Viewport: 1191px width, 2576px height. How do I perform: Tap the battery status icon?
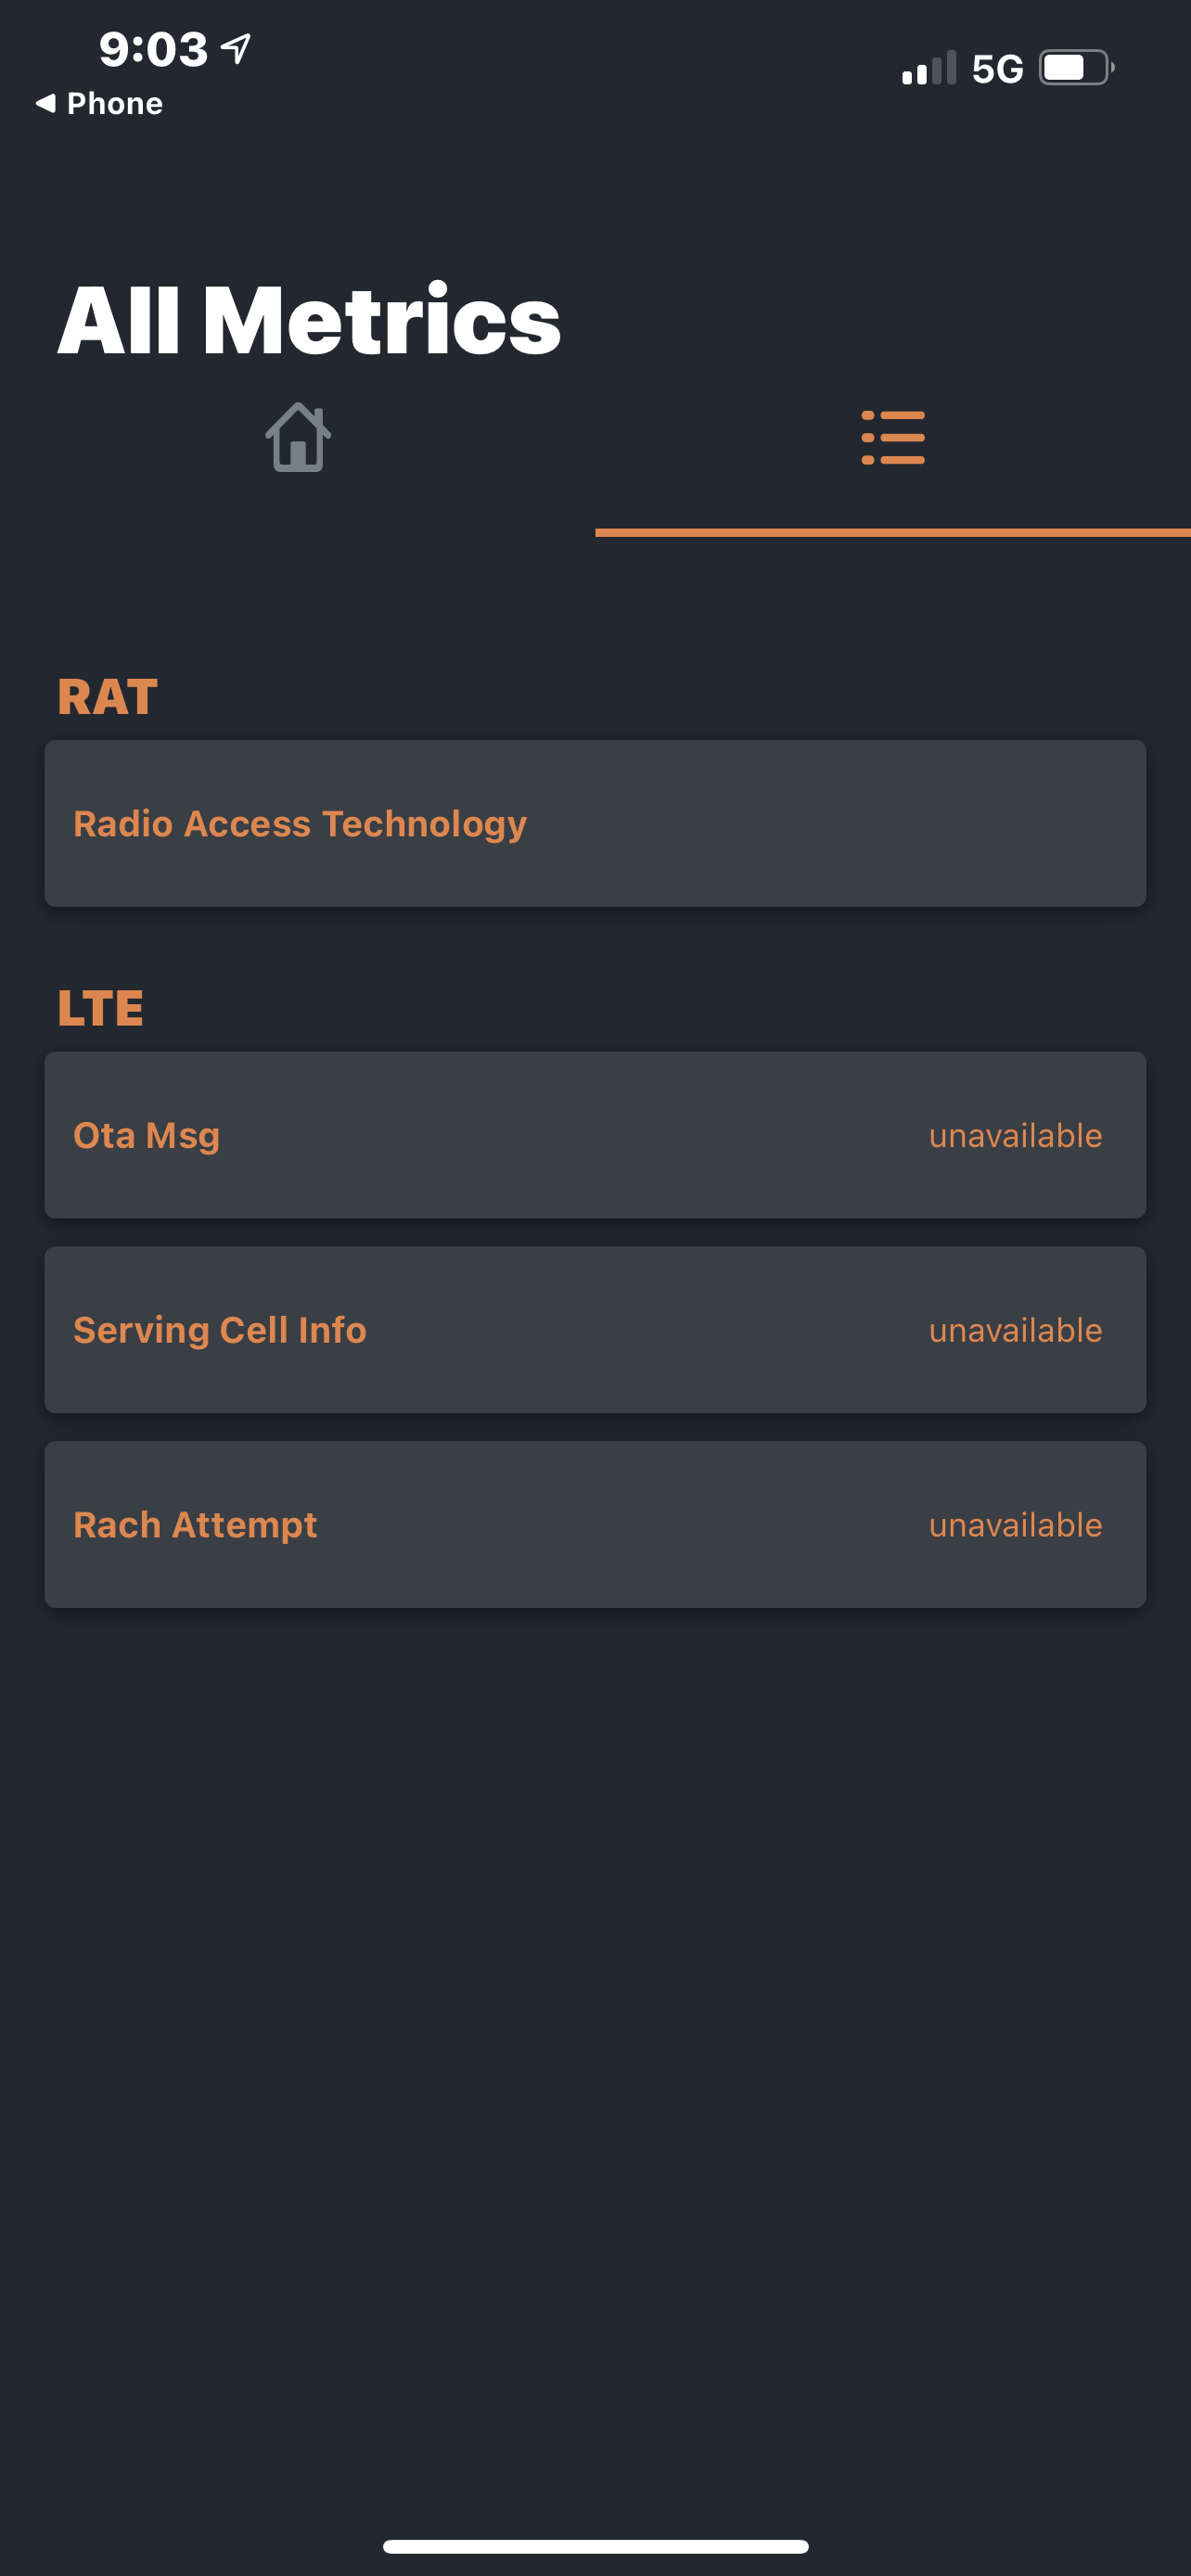(1075, 68)
